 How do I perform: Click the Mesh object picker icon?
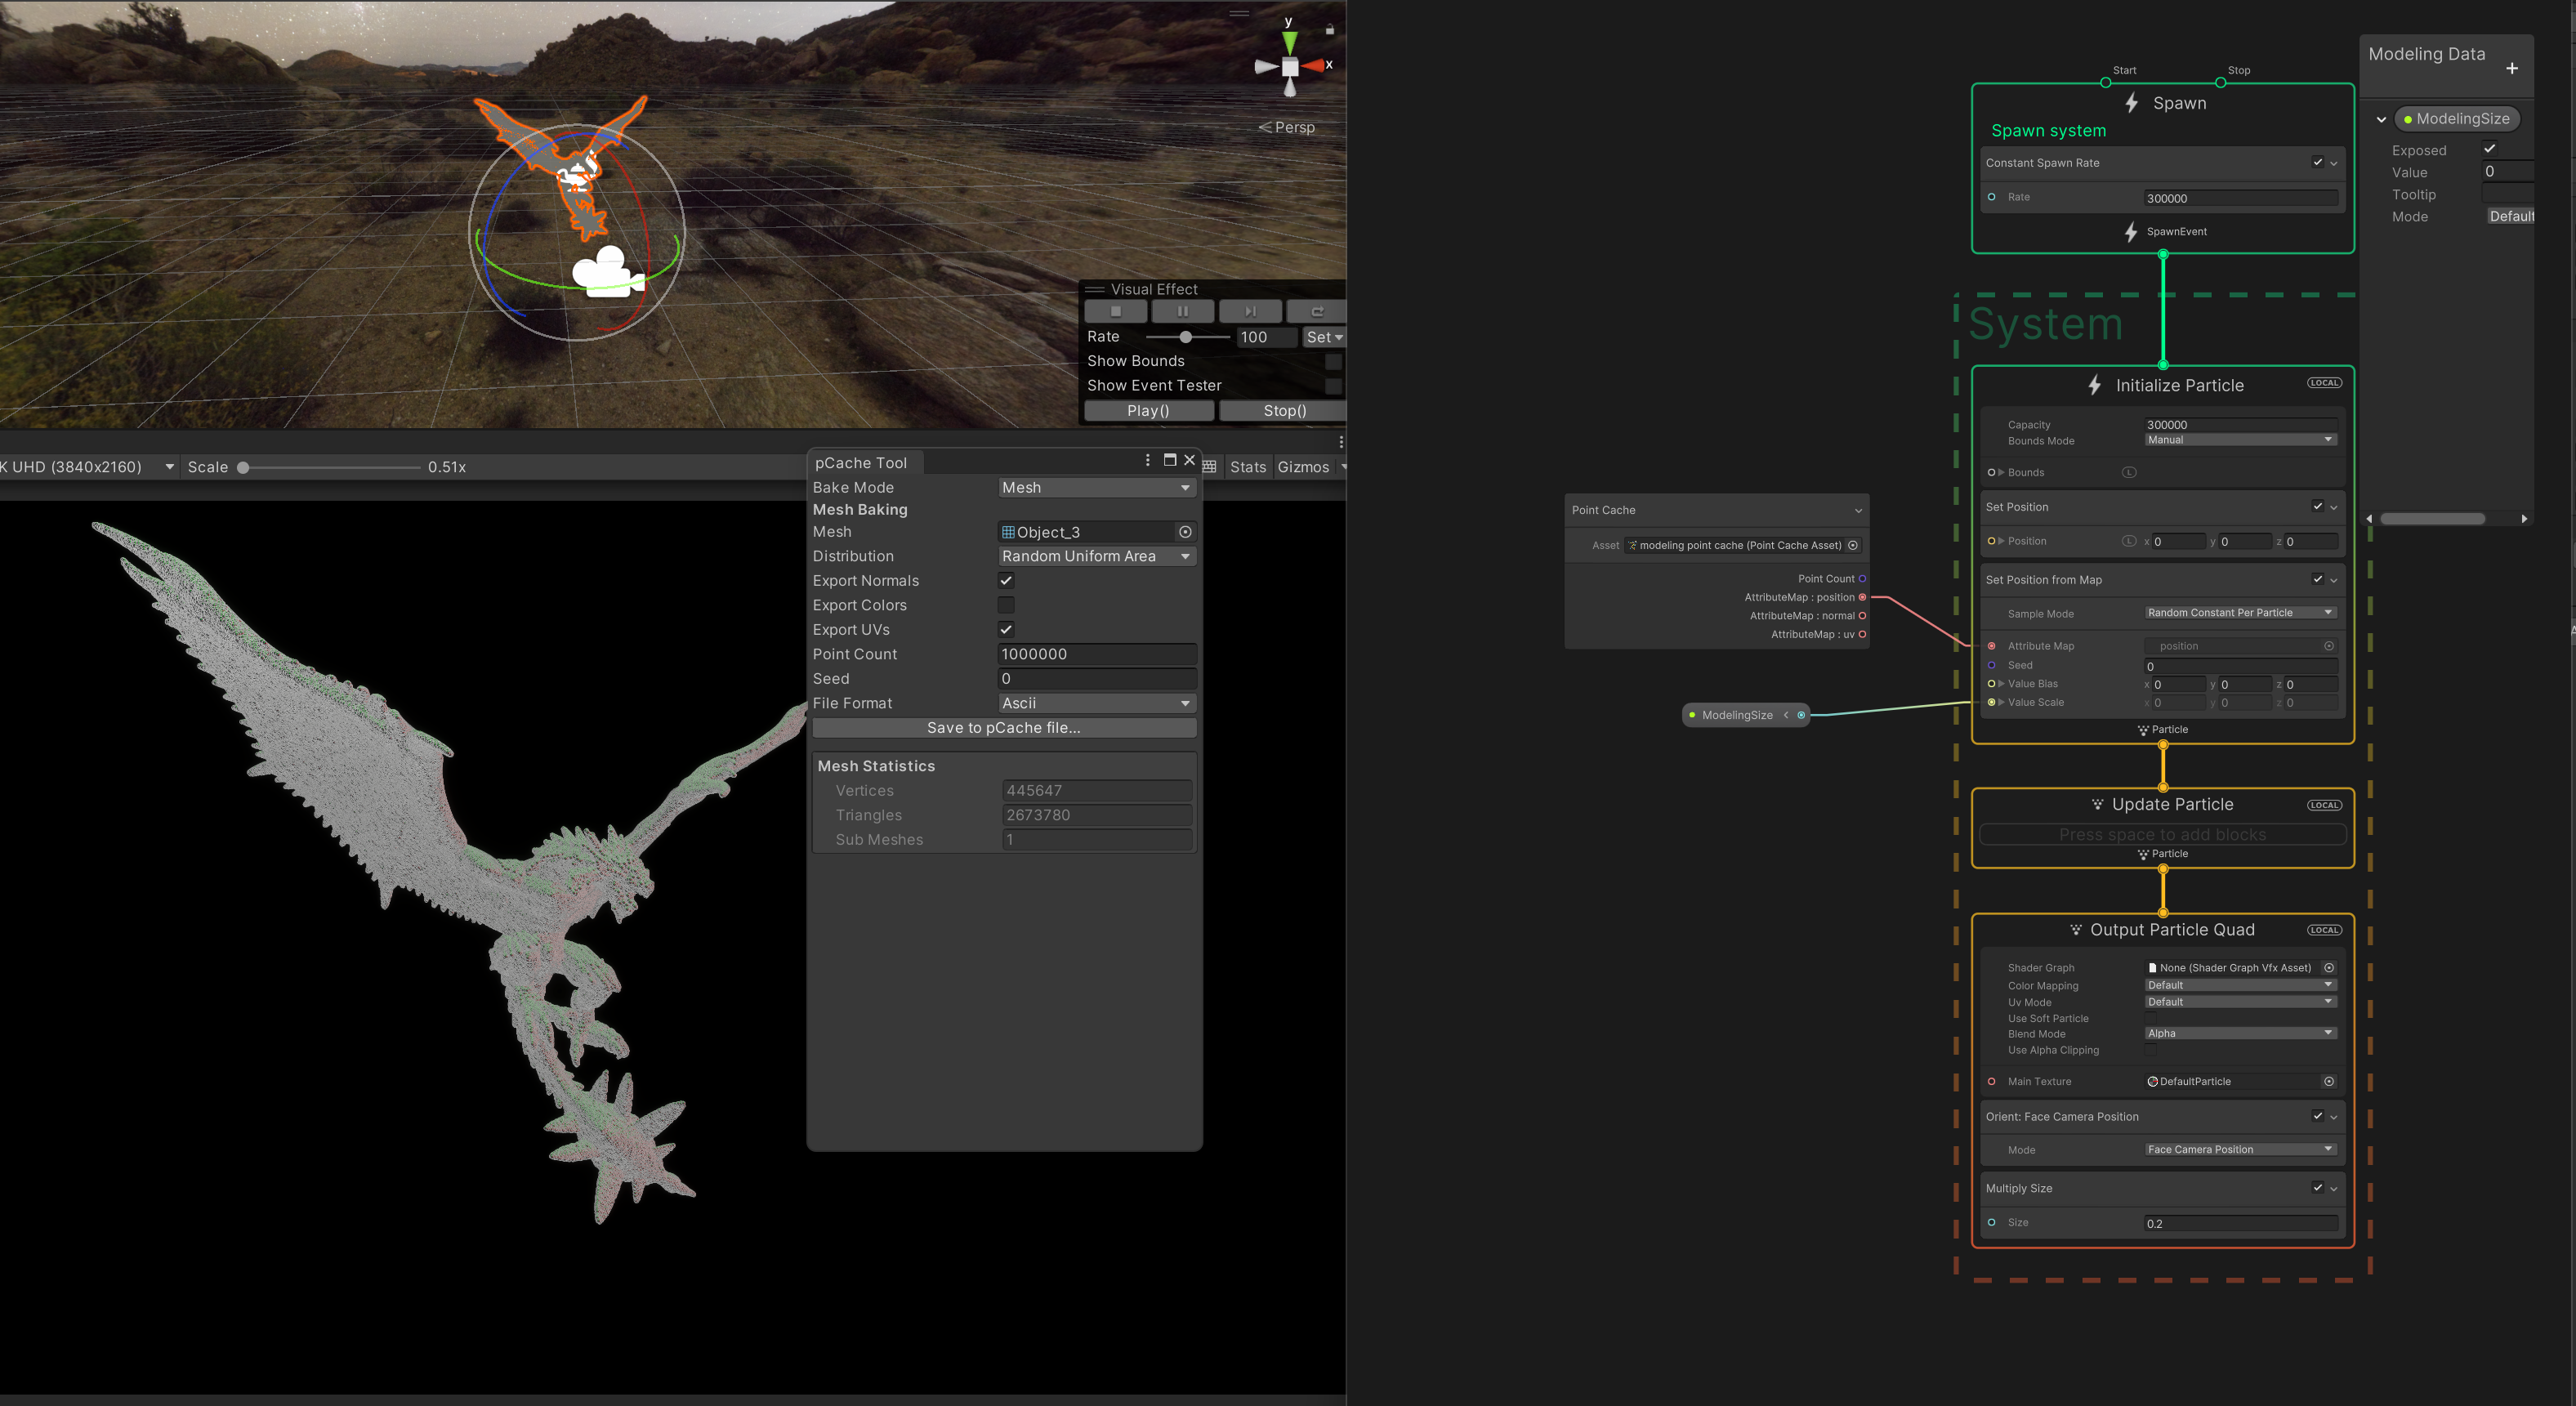pos(1185,532)
